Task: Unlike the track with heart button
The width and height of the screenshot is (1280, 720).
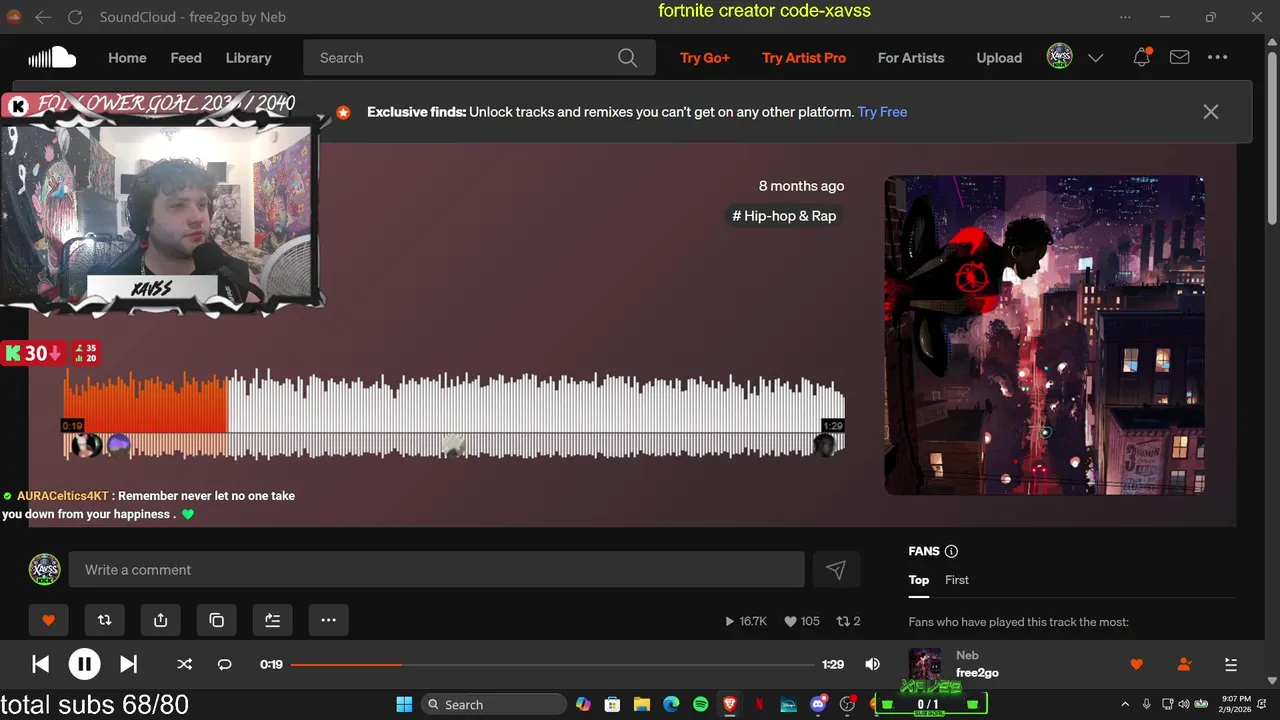Action: pos(48,620)
